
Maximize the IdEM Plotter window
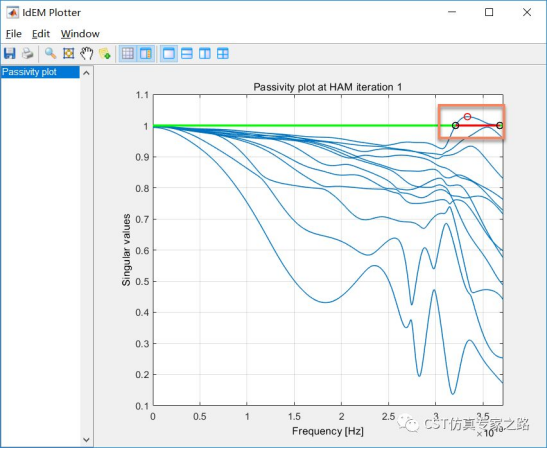[489, 13]
